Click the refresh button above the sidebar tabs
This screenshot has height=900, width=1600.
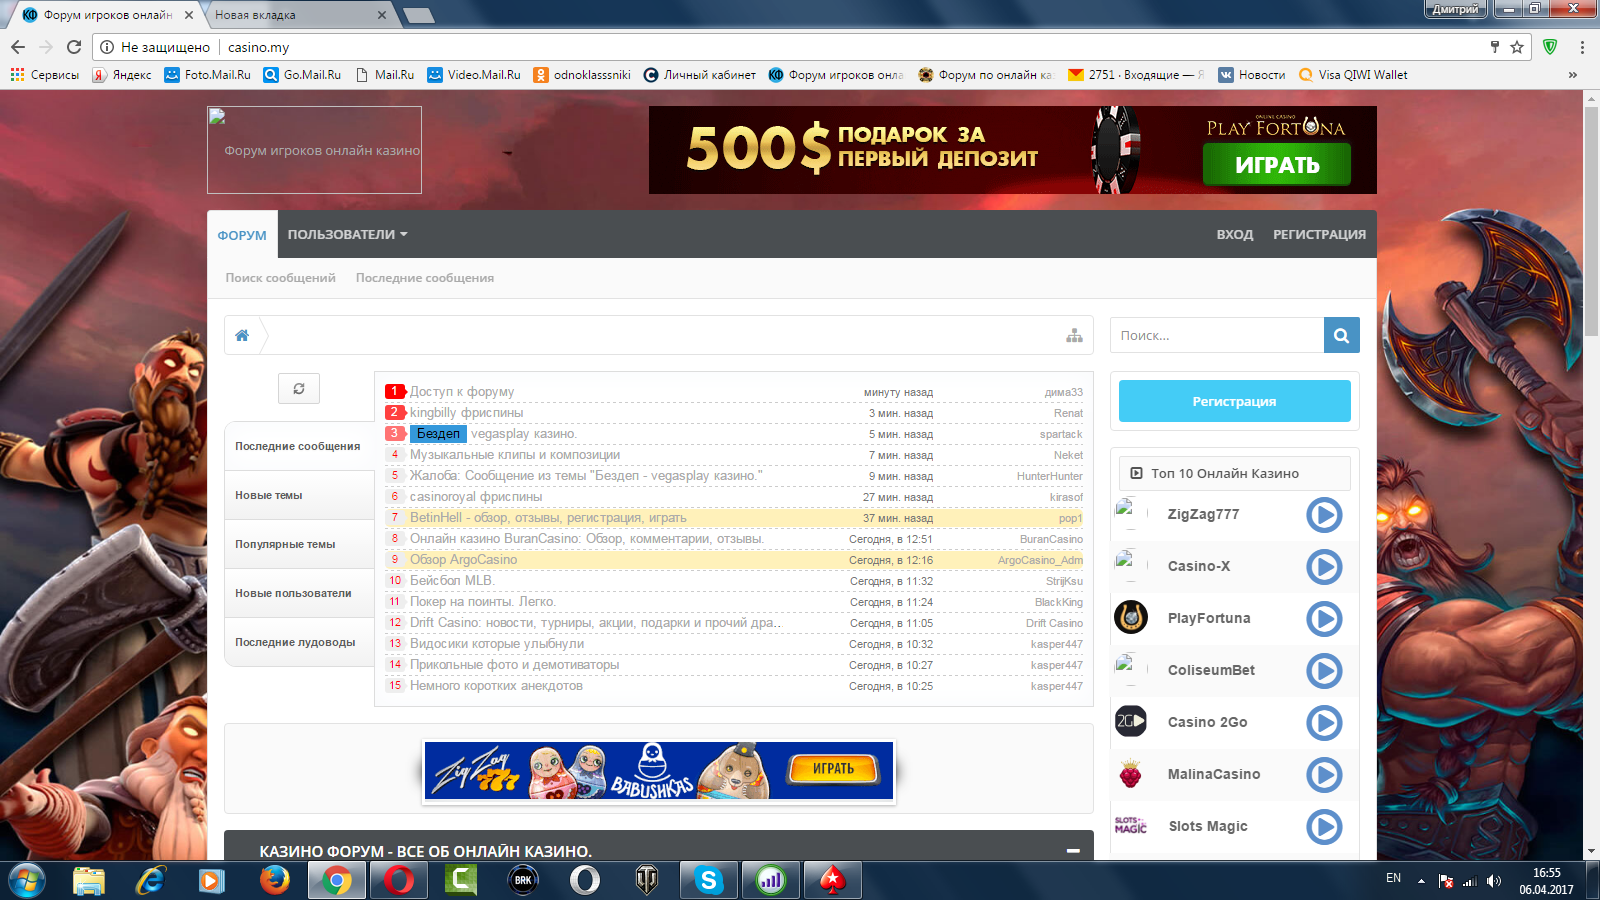[x=299, y=388]
